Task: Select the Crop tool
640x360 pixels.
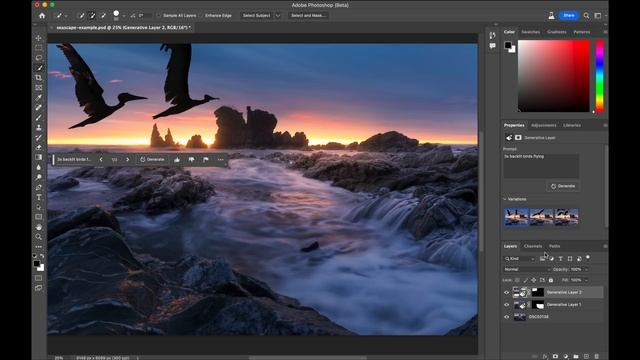Action: 39,78
